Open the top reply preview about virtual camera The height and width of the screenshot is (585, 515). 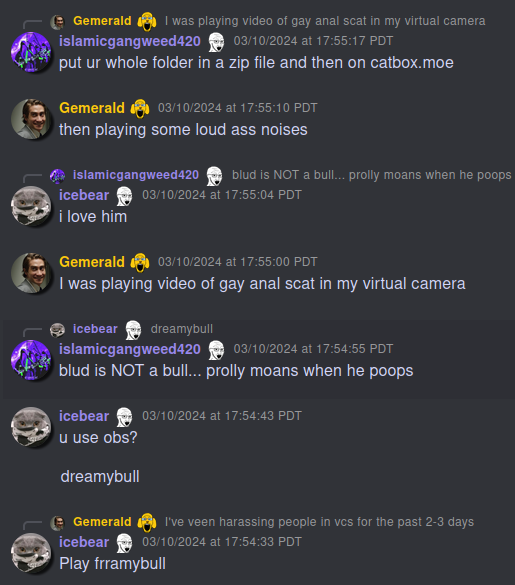[325, 21]
